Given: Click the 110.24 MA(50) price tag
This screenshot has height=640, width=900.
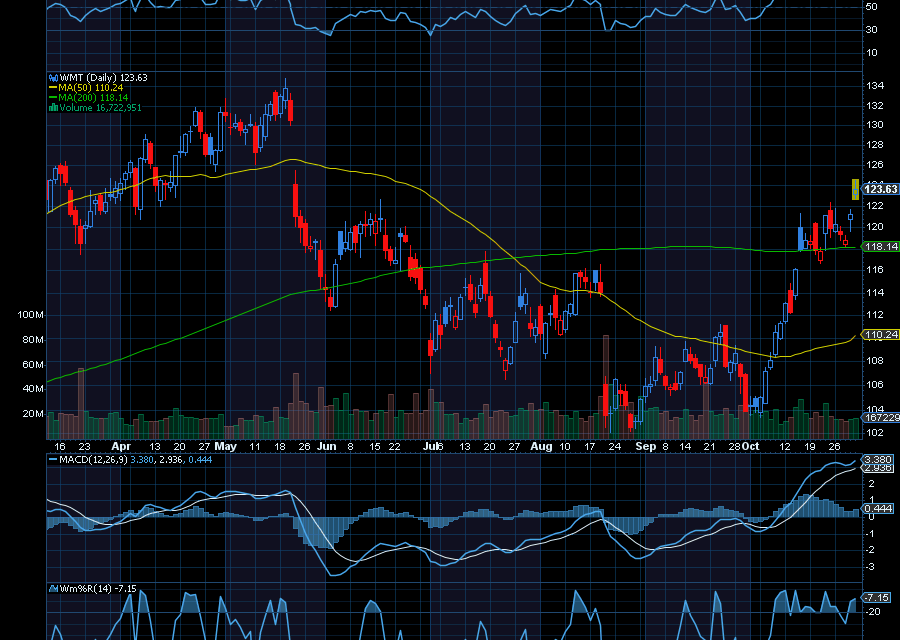Looking at the screenshot, I should point(881,335).
